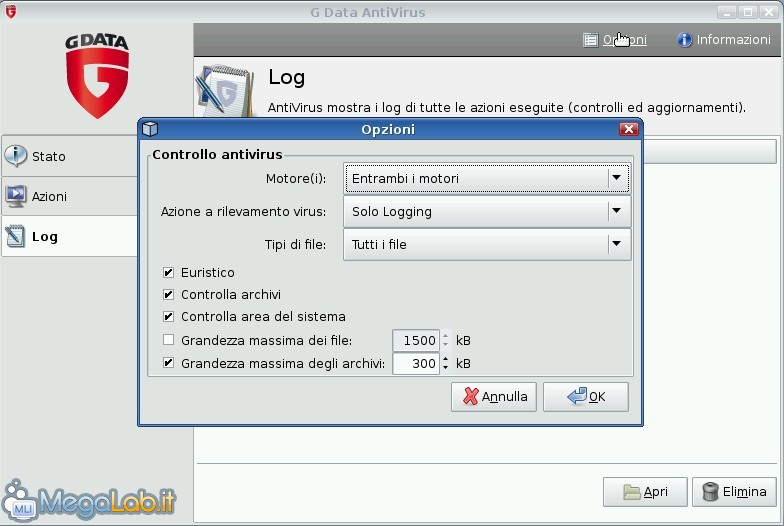The width and height of the screenshot is (784, 526).
Task: Disable Controlla area del sistema
Action: click(168, 316)
